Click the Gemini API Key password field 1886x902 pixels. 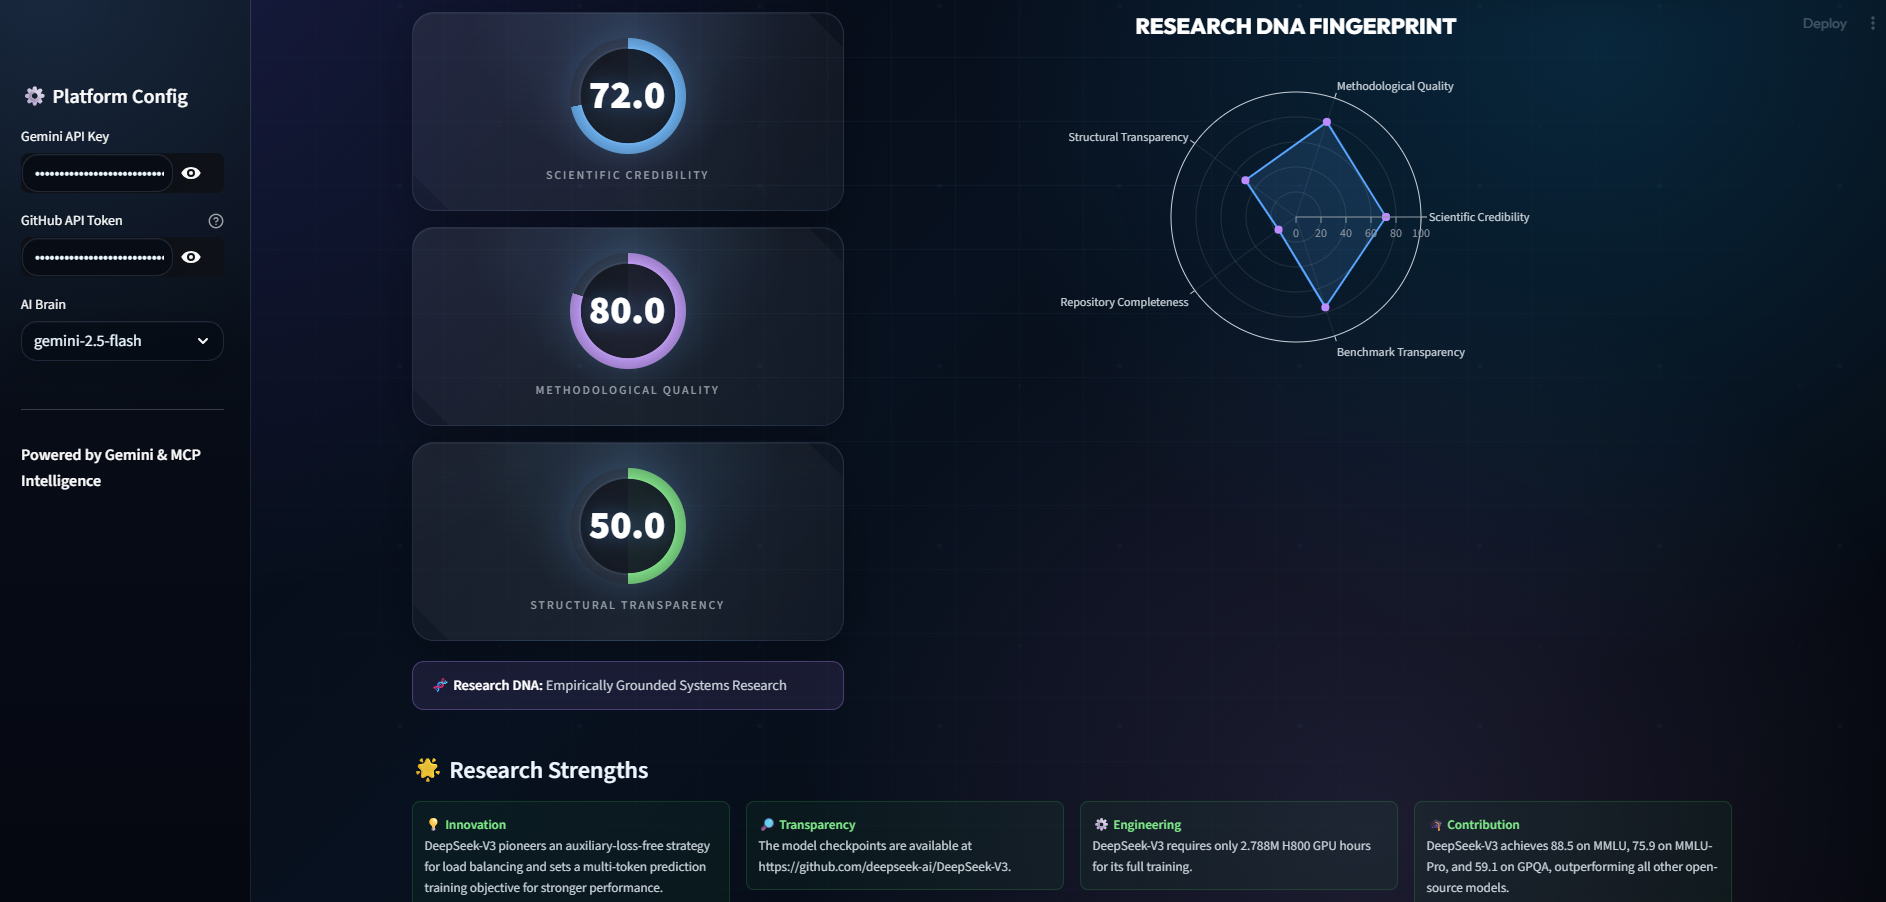coord(98,173)
